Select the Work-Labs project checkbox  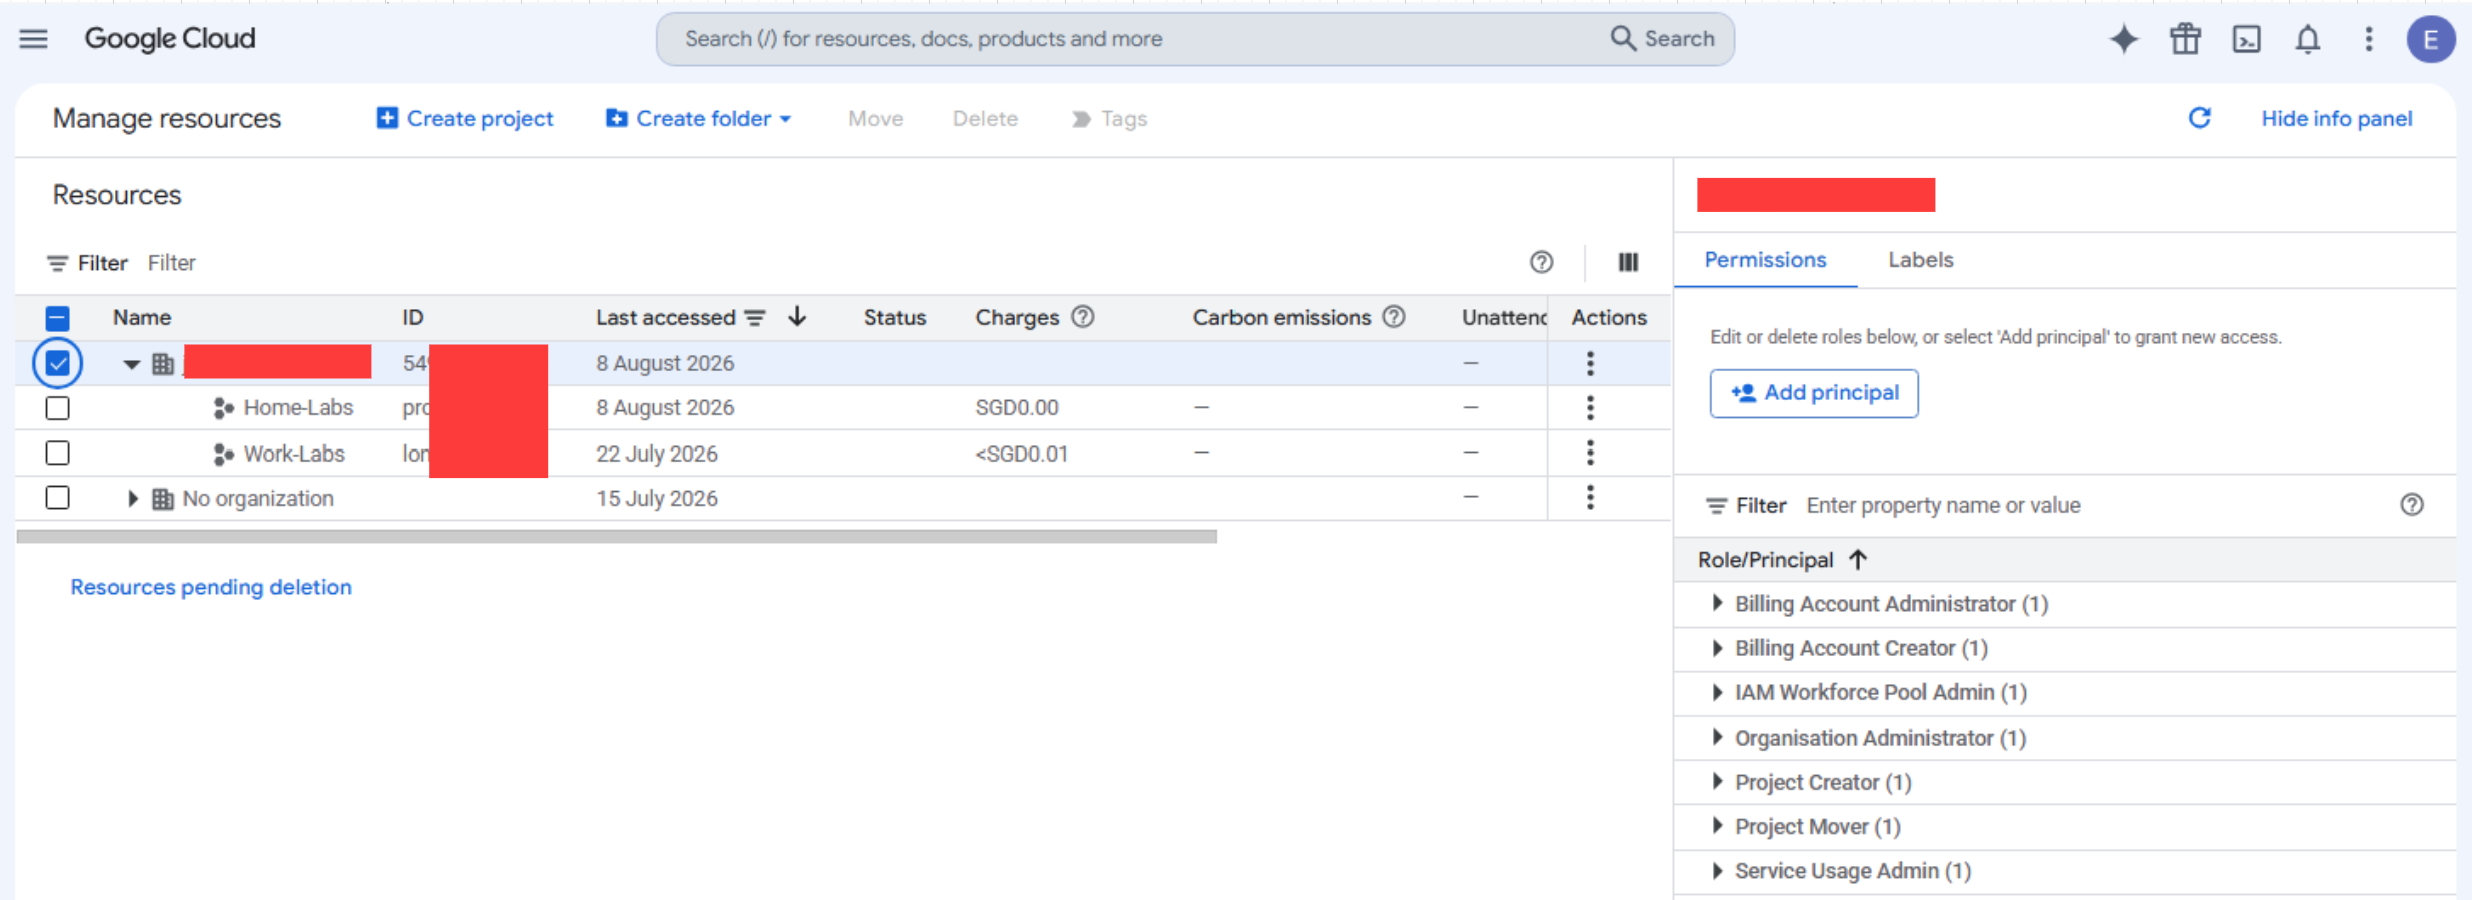click(x=58, y=453)
